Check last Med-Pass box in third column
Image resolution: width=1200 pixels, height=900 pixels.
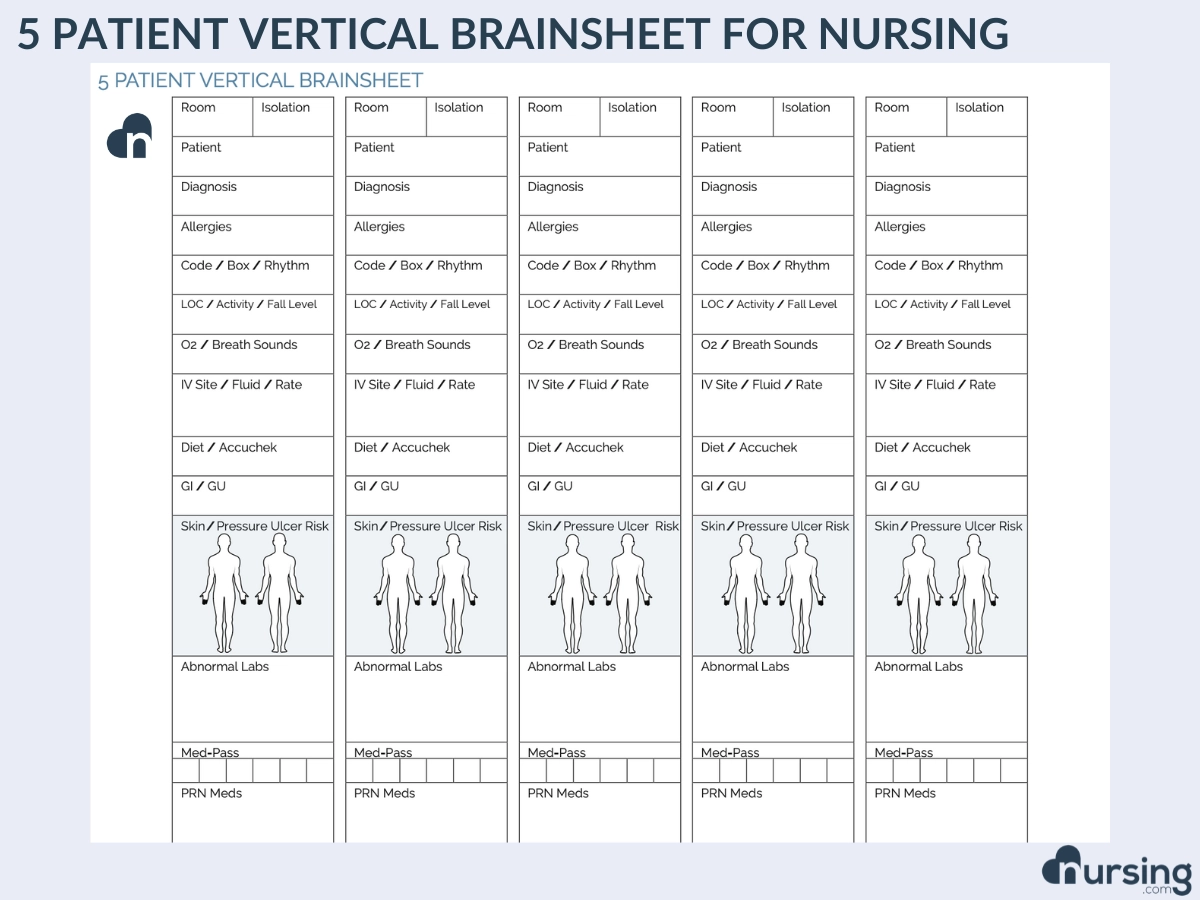[667, 770]
